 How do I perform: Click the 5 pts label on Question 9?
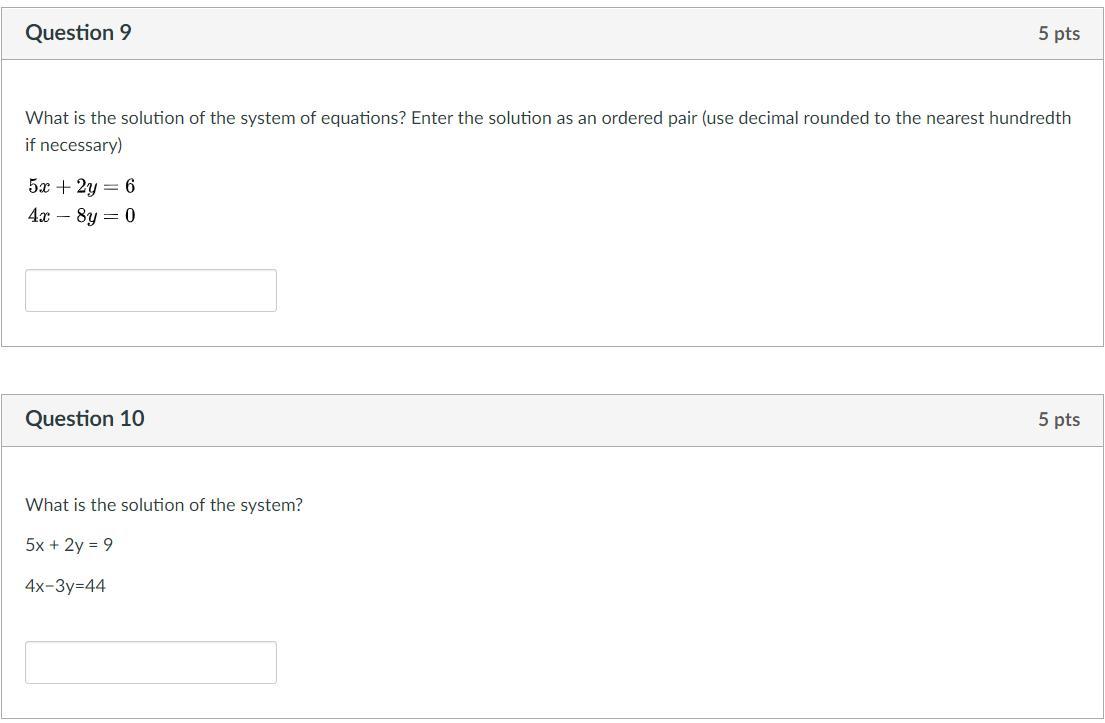[1058, 34]
